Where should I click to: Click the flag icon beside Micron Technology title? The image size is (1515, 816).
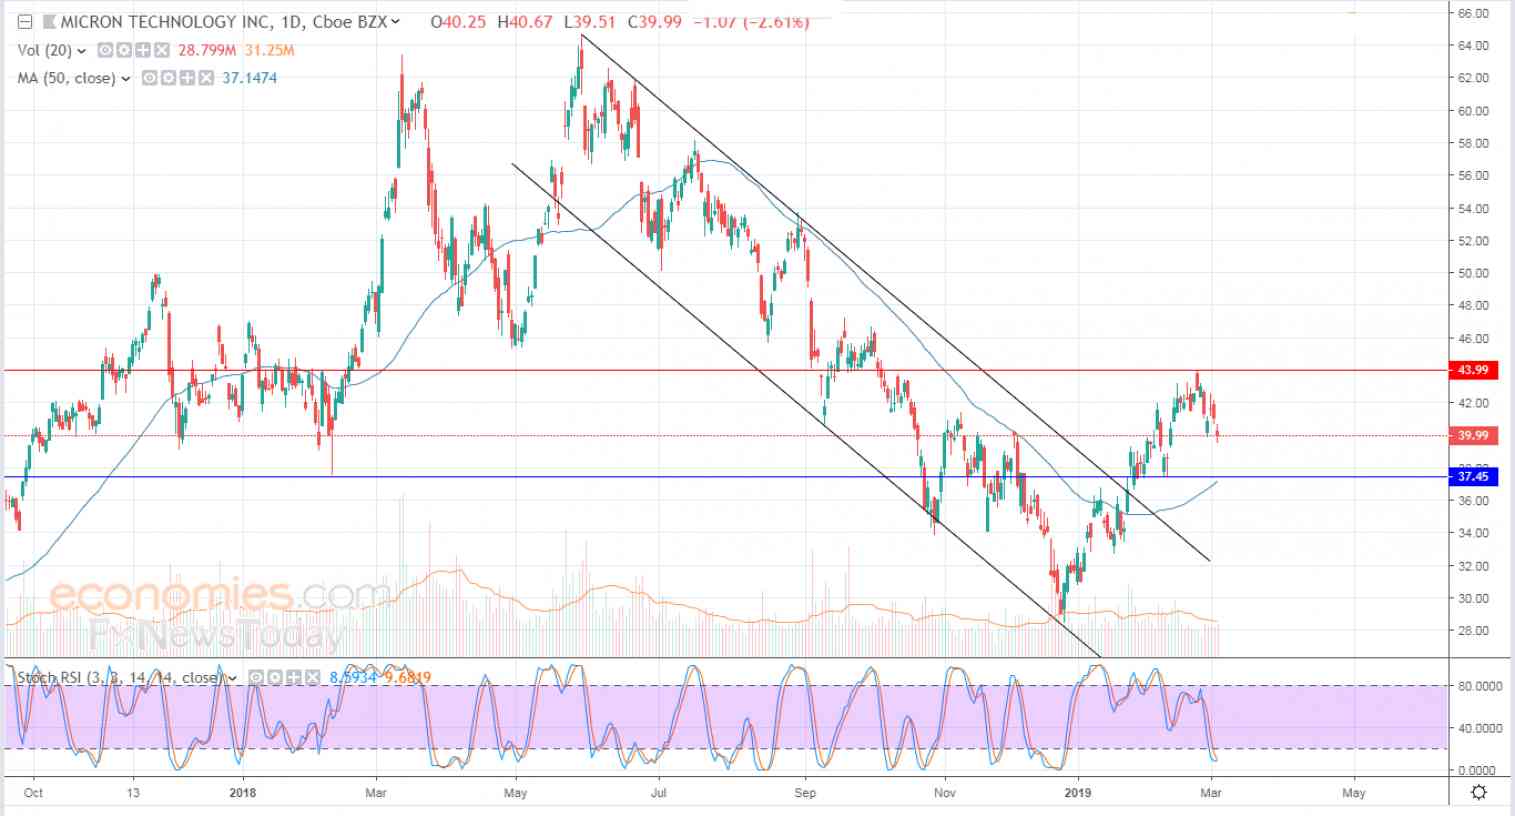point(49,21)
